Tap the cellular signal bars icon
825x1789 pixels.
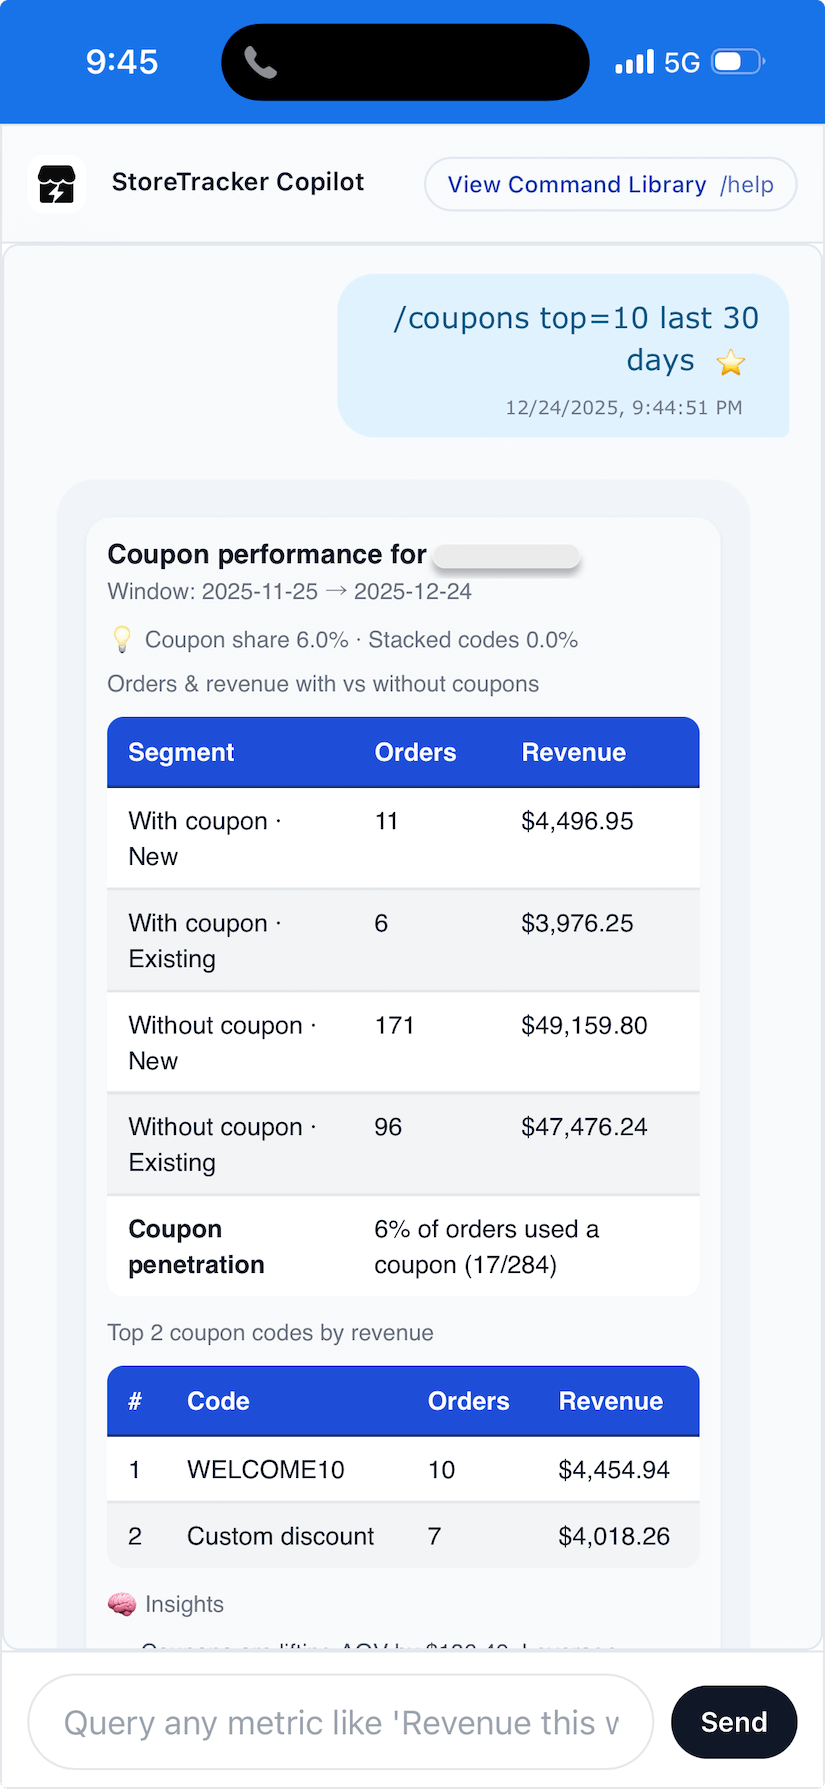tap(634, 62)
